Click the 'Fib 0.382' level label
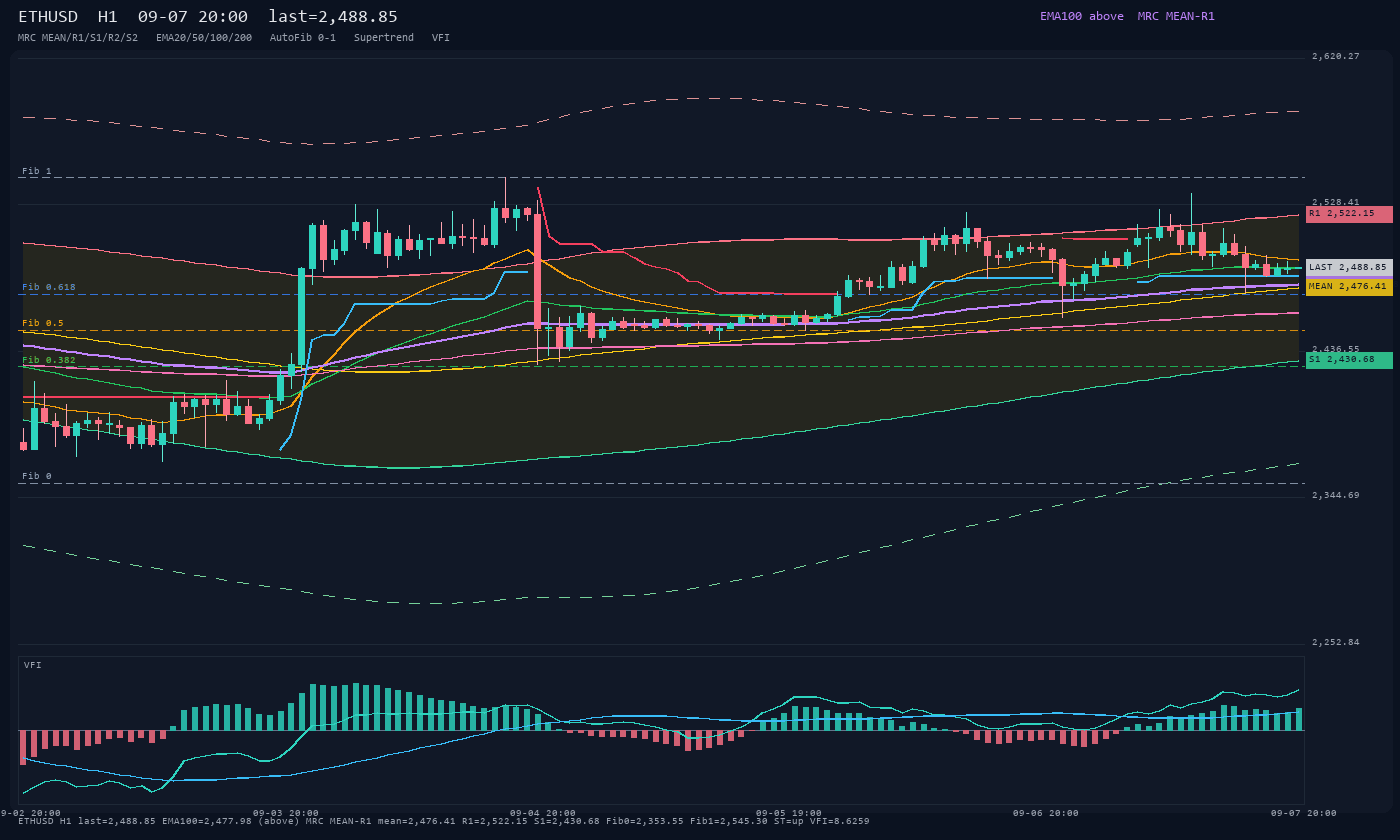This screenshot has height=840, width=1400. [49, 360]
